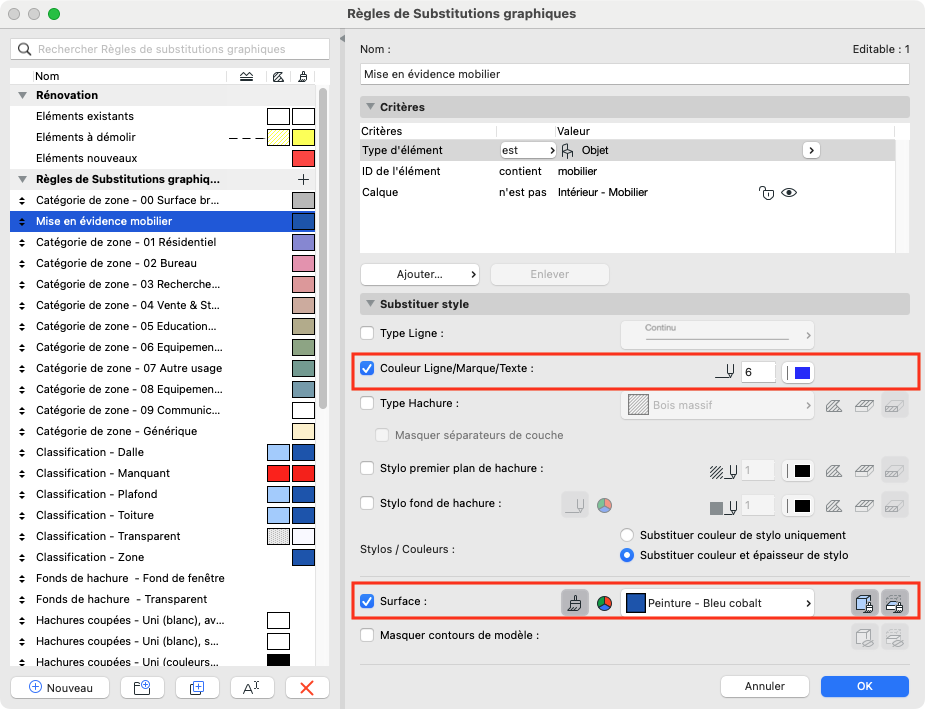
Task: Add a rule with the plus icon
Action: [303, 179]
